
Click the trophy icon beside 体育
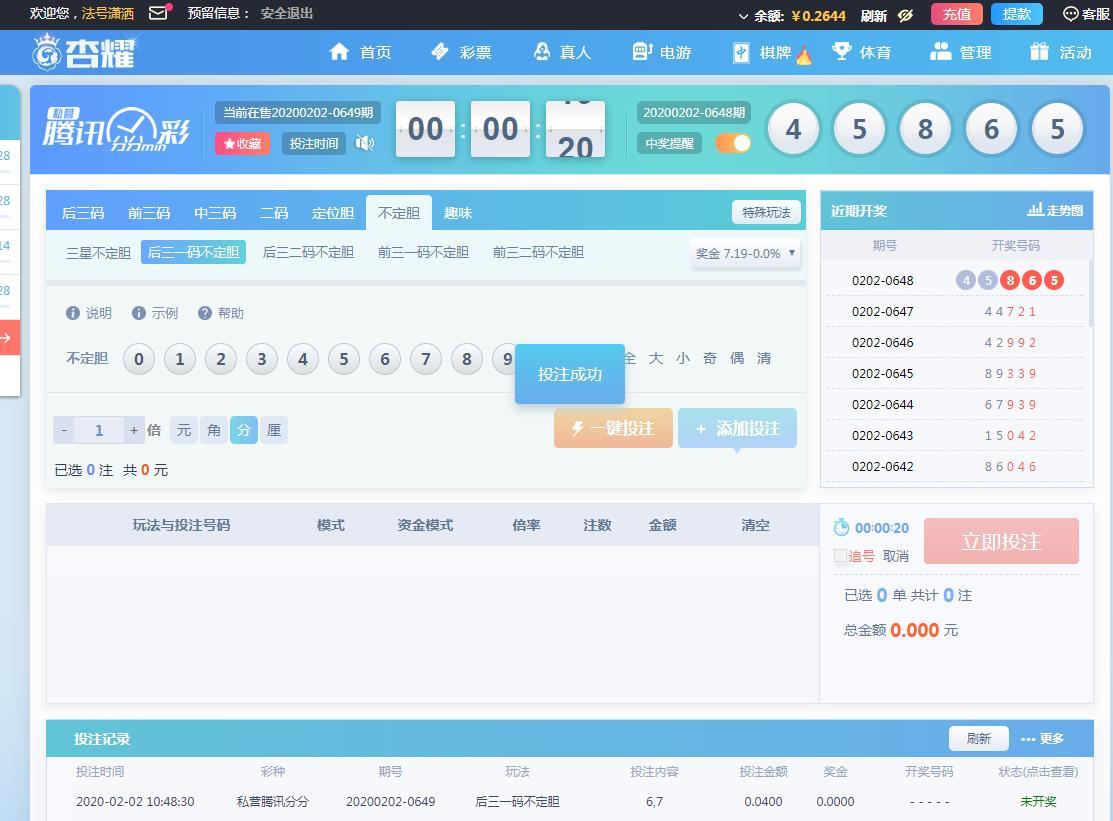pos(841,51)
